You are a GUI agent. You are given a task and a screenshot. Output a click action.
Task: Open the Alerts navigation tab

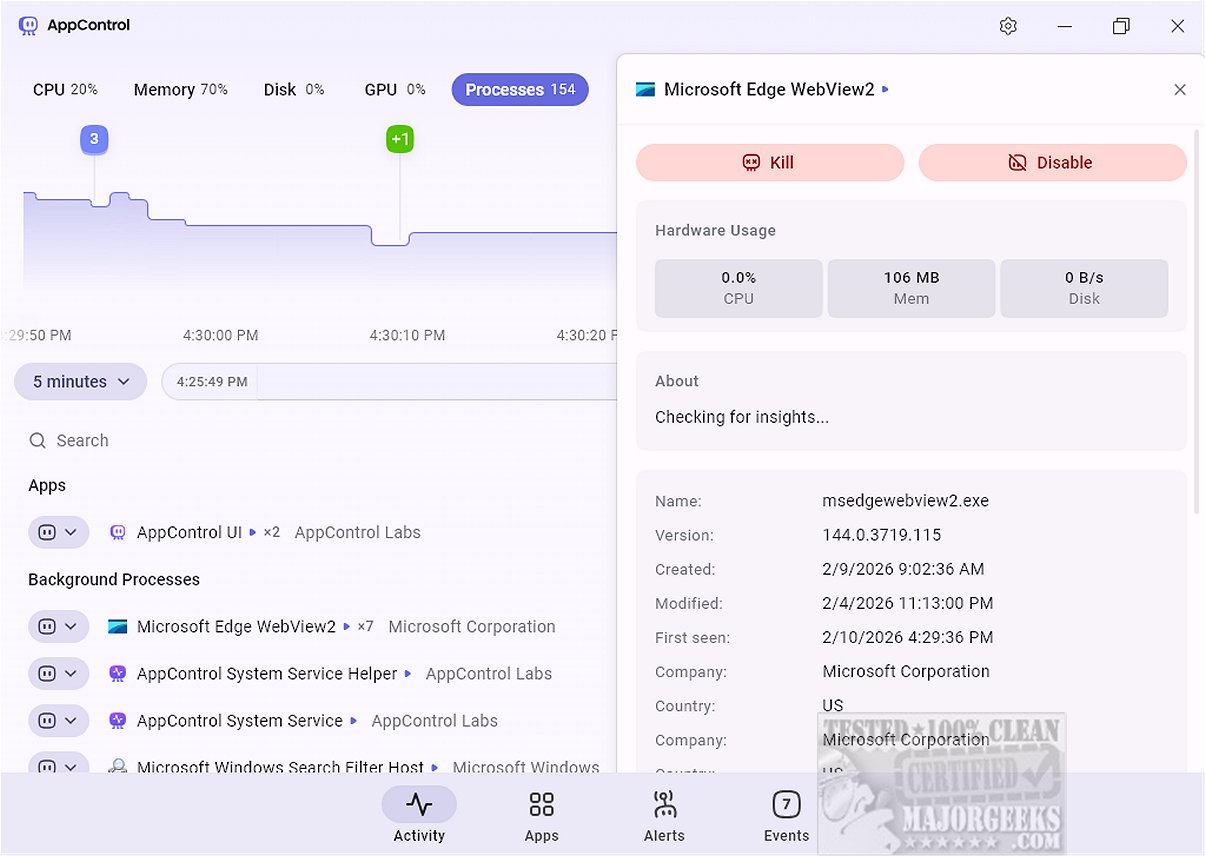click(664, 815)
